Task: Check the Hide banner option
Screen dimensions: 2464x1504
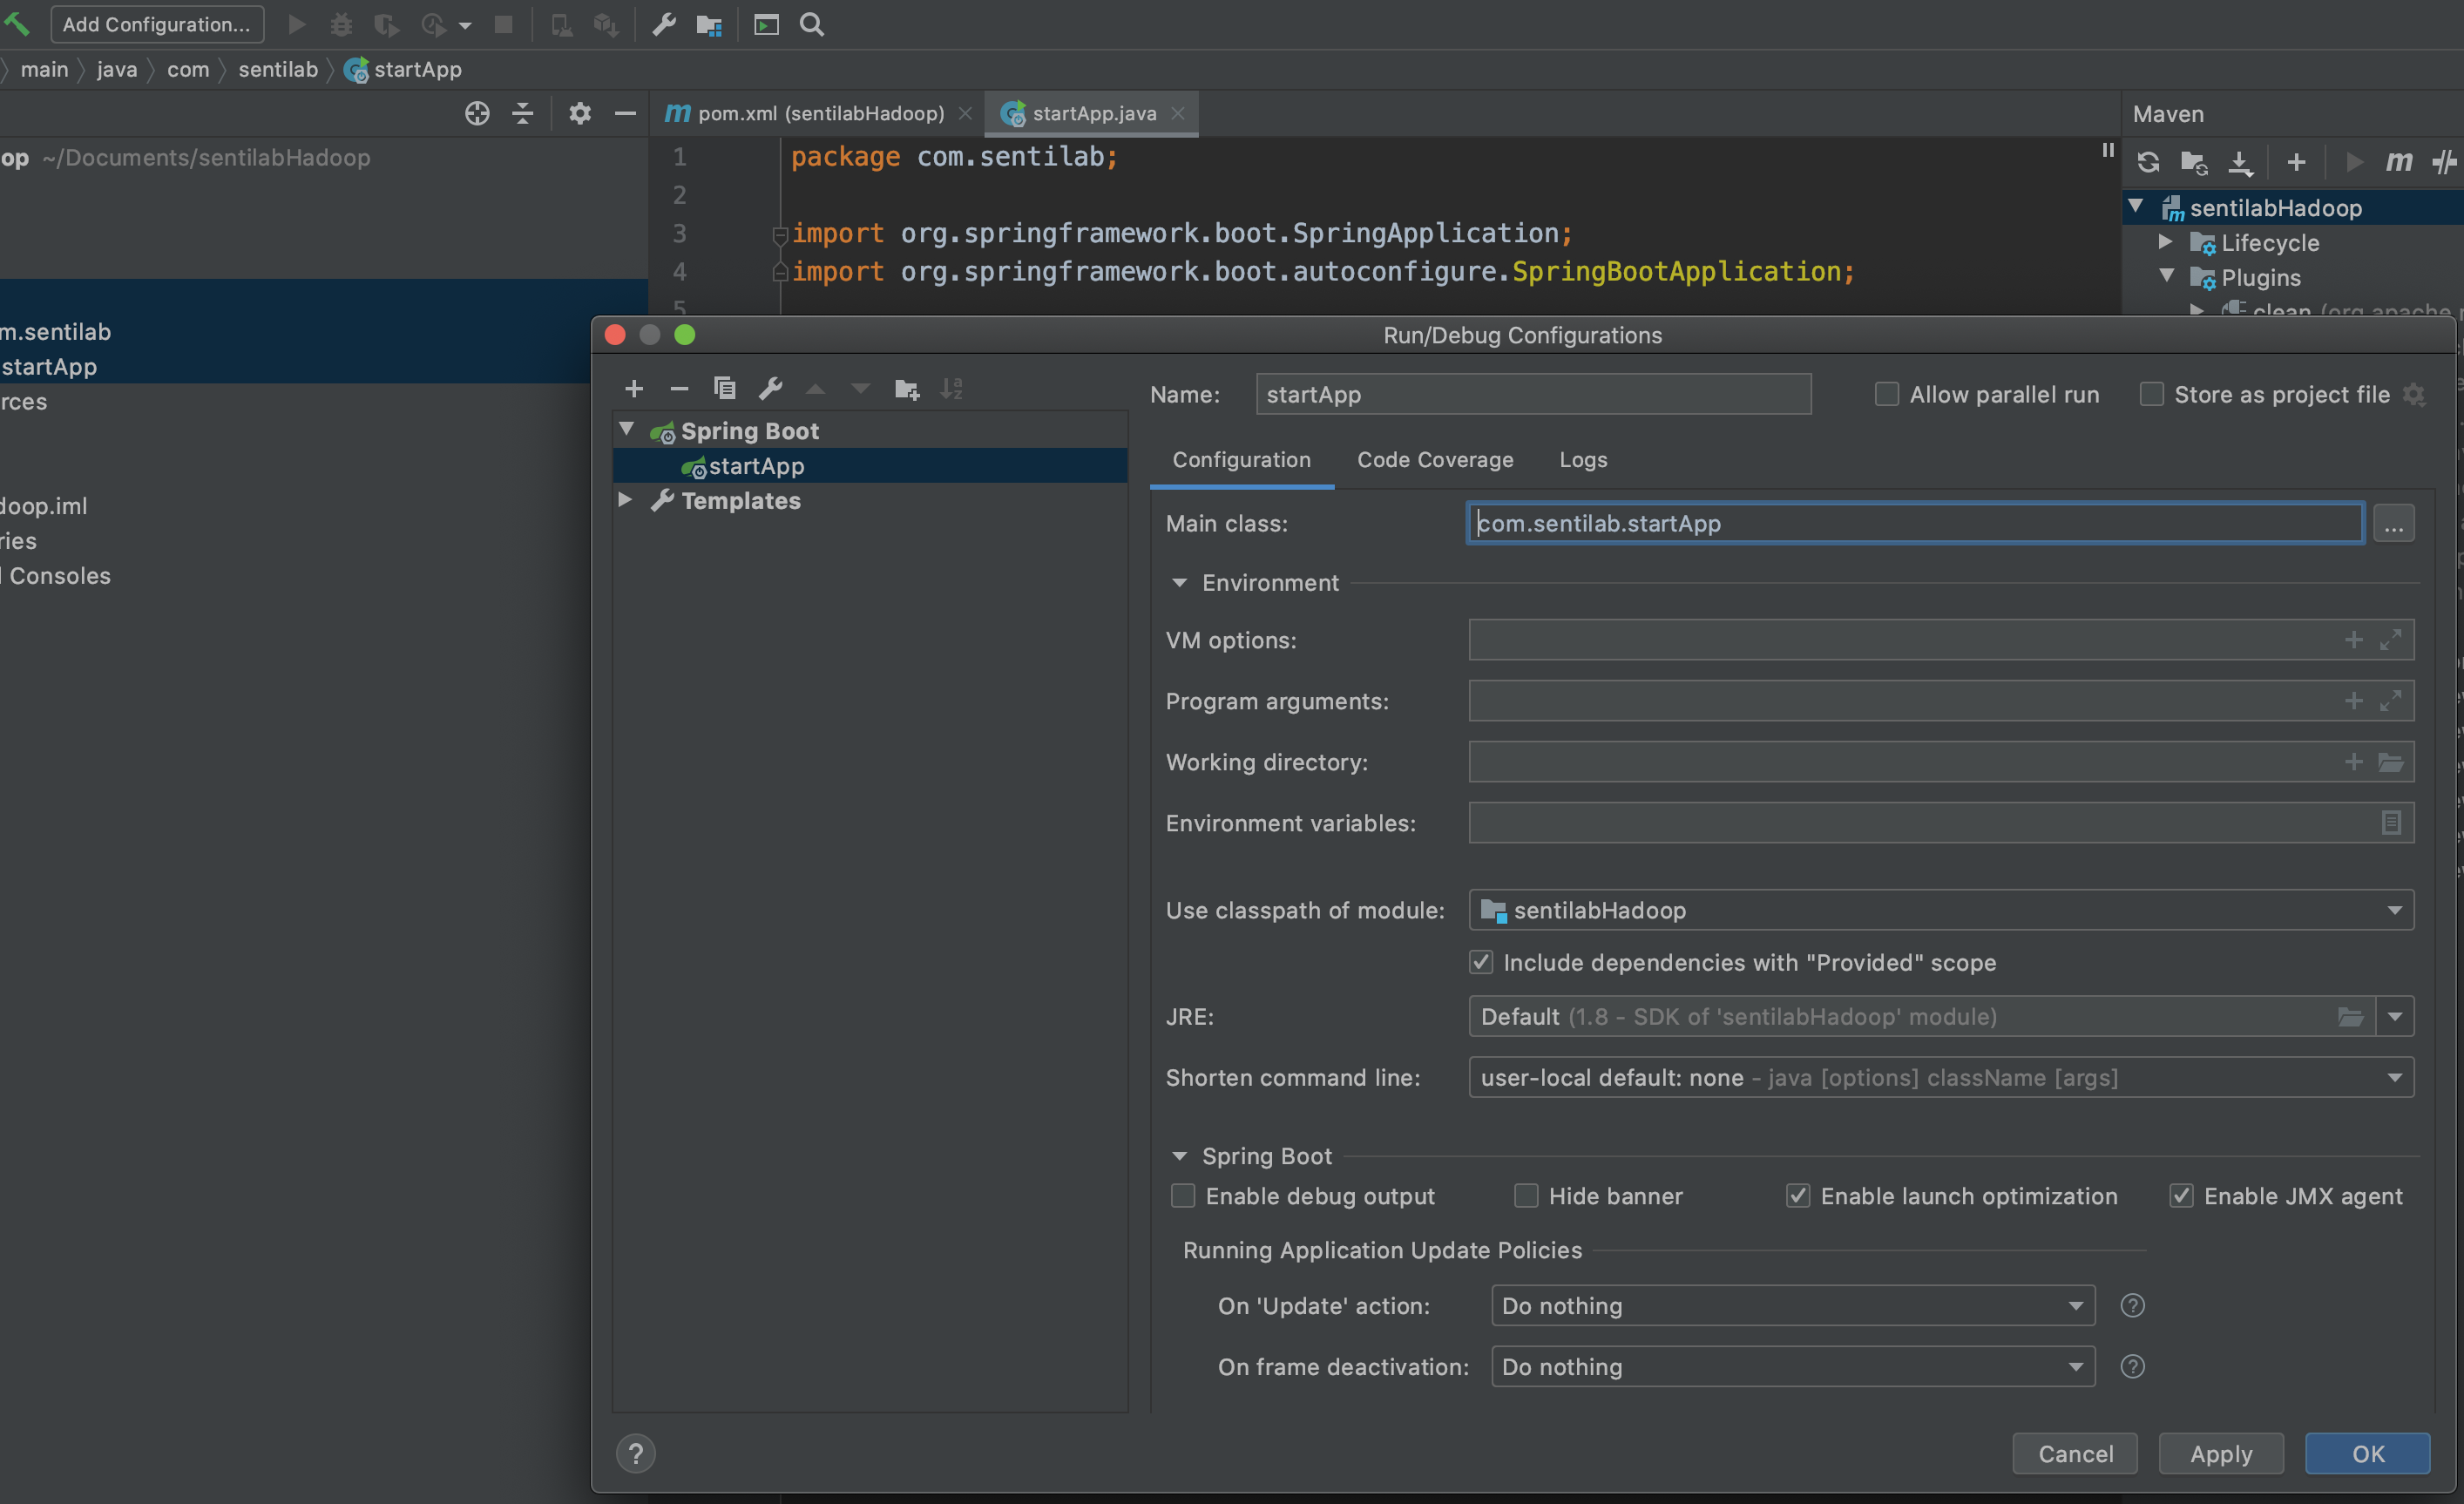Action: [x=1526, y=1196]
